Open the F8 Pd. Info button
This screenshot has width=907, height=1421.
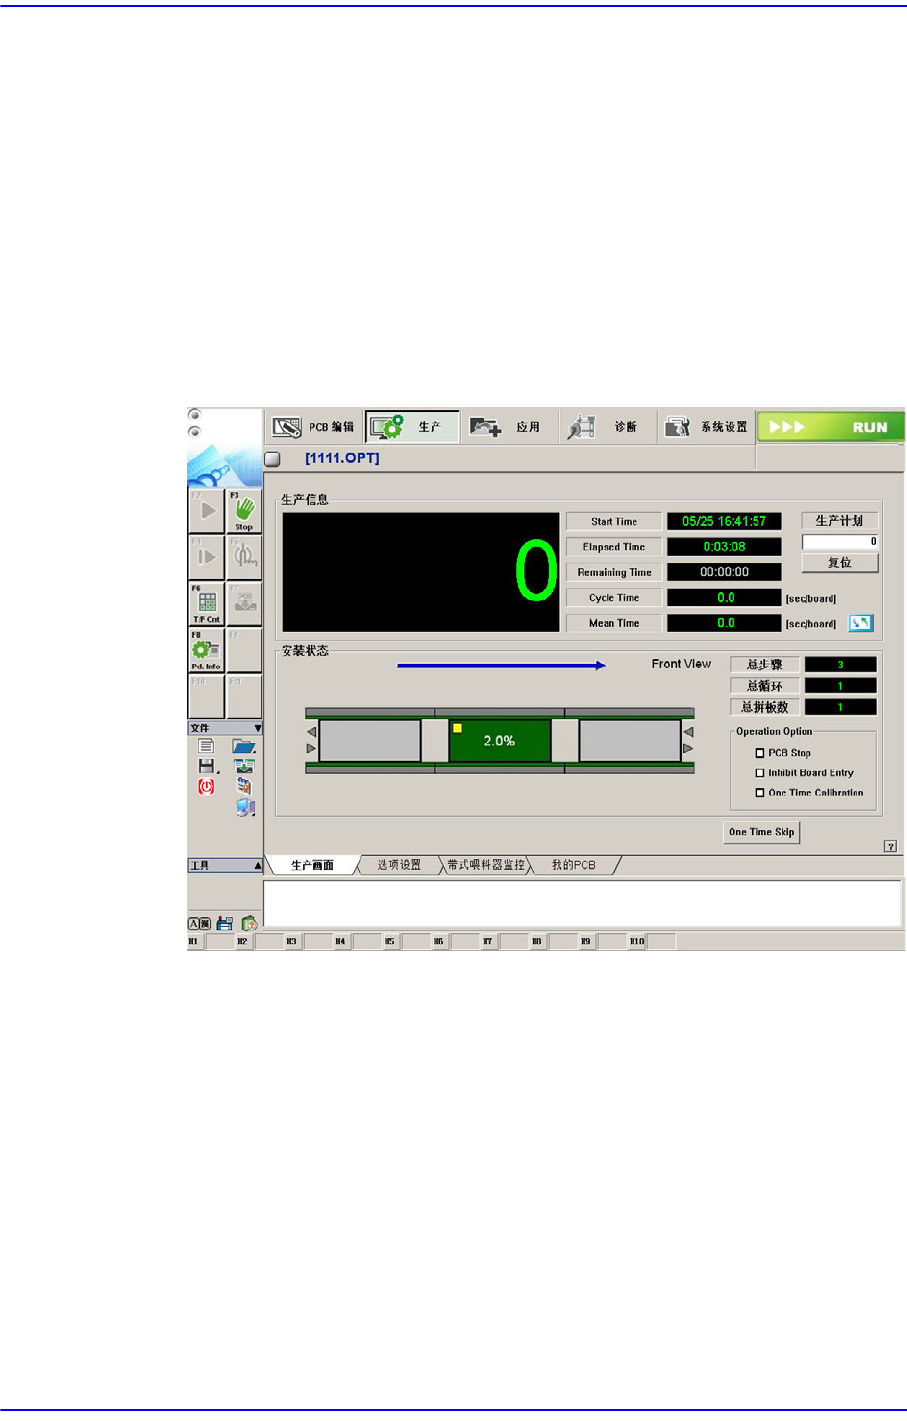(x=207, y=650)
